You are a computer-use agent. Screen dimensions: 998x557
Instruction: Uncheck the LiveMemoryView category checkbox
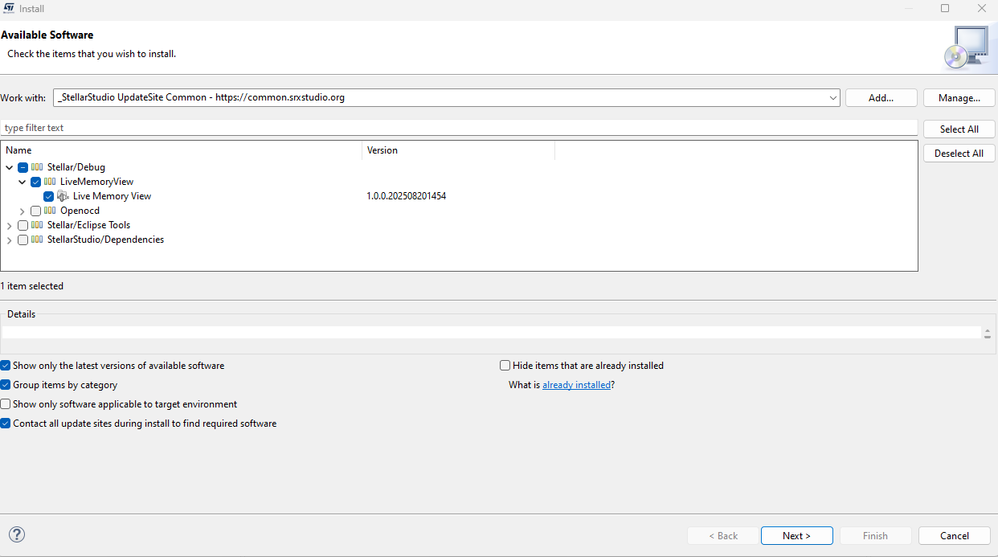coord(36,182)
